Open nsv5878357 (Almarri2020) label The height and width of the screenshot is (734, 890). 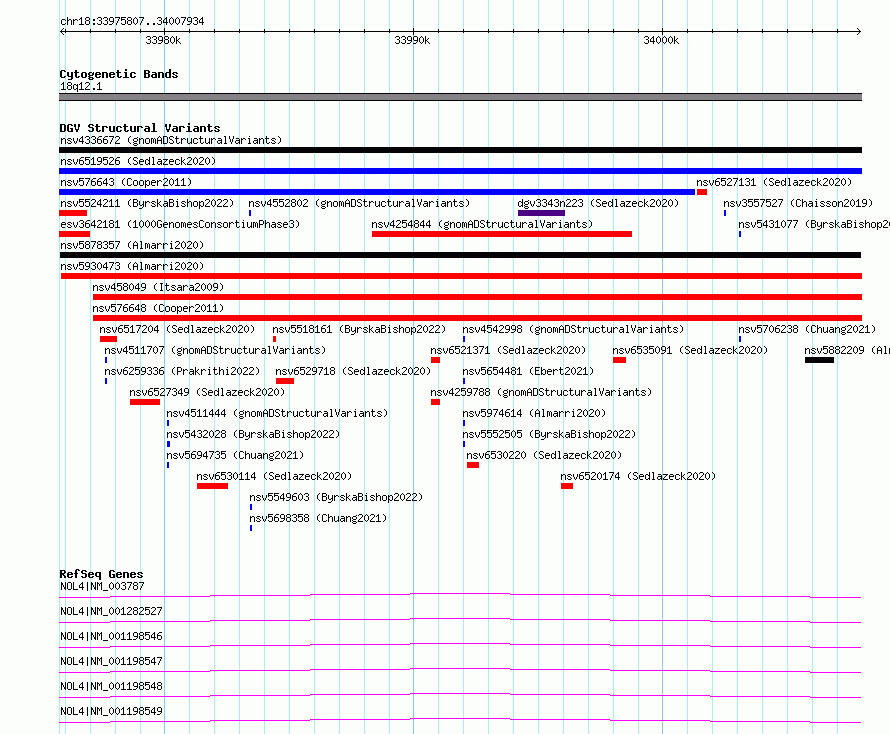click(132, 245)
